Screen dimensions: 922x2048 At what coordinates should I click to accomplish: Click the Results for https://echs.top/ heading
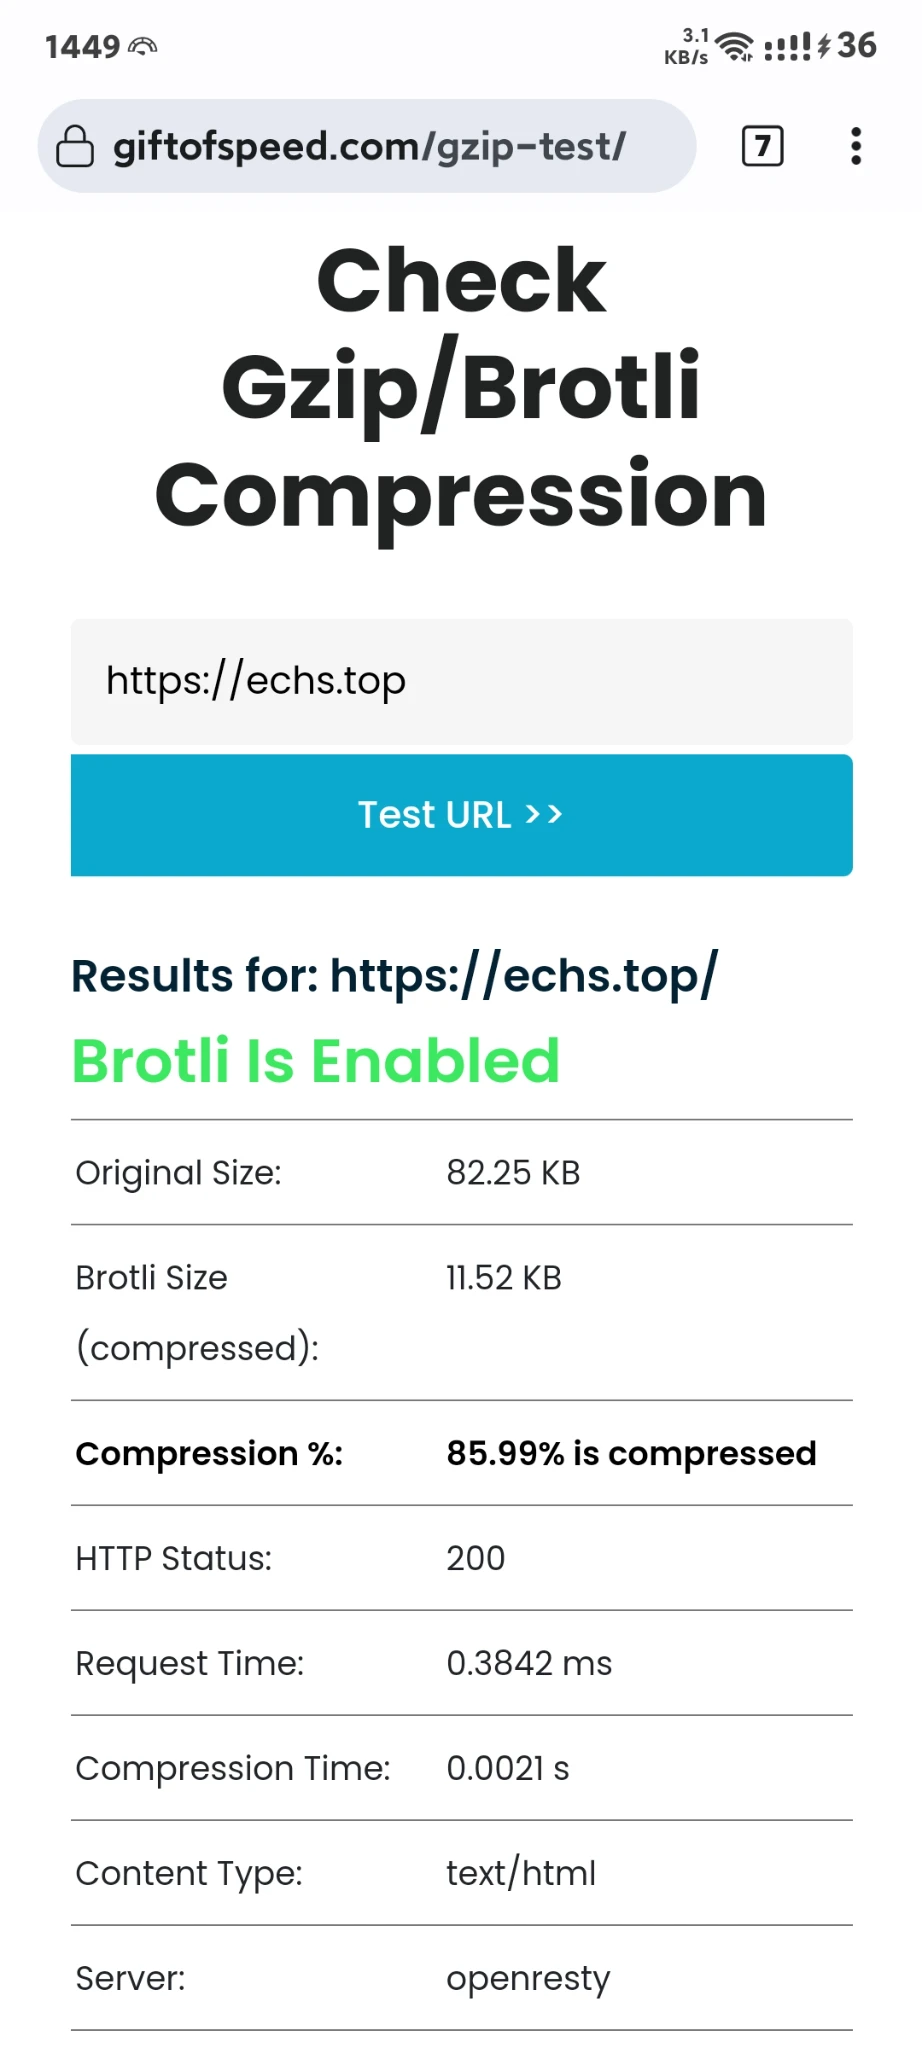tap(394, 976)
